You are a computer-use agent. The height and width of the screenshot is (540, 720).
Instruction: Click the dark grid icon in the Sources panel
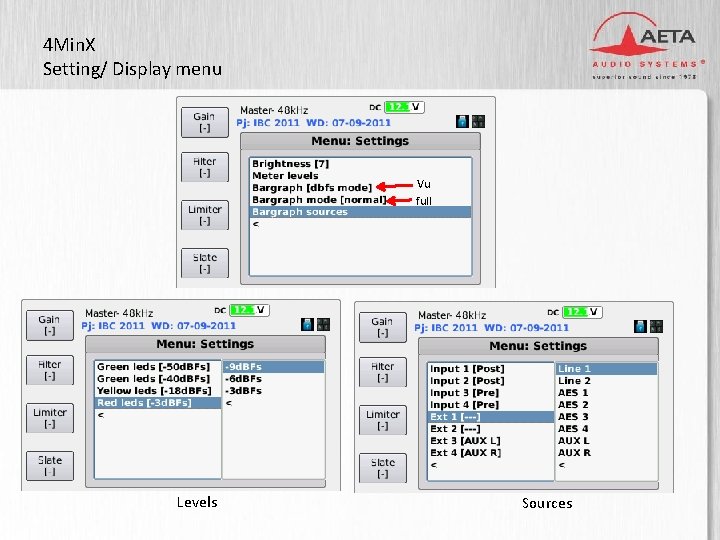pos(657,326)
